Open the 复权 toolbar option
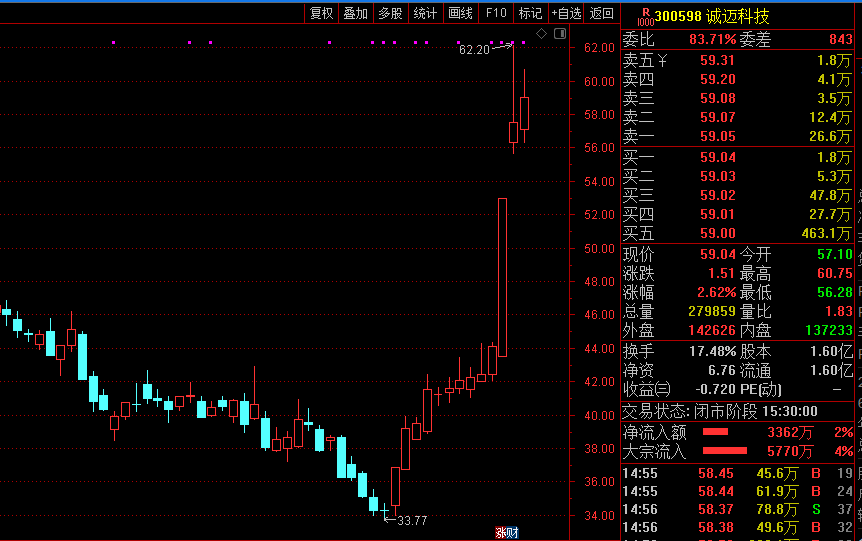 pos(322,13)
